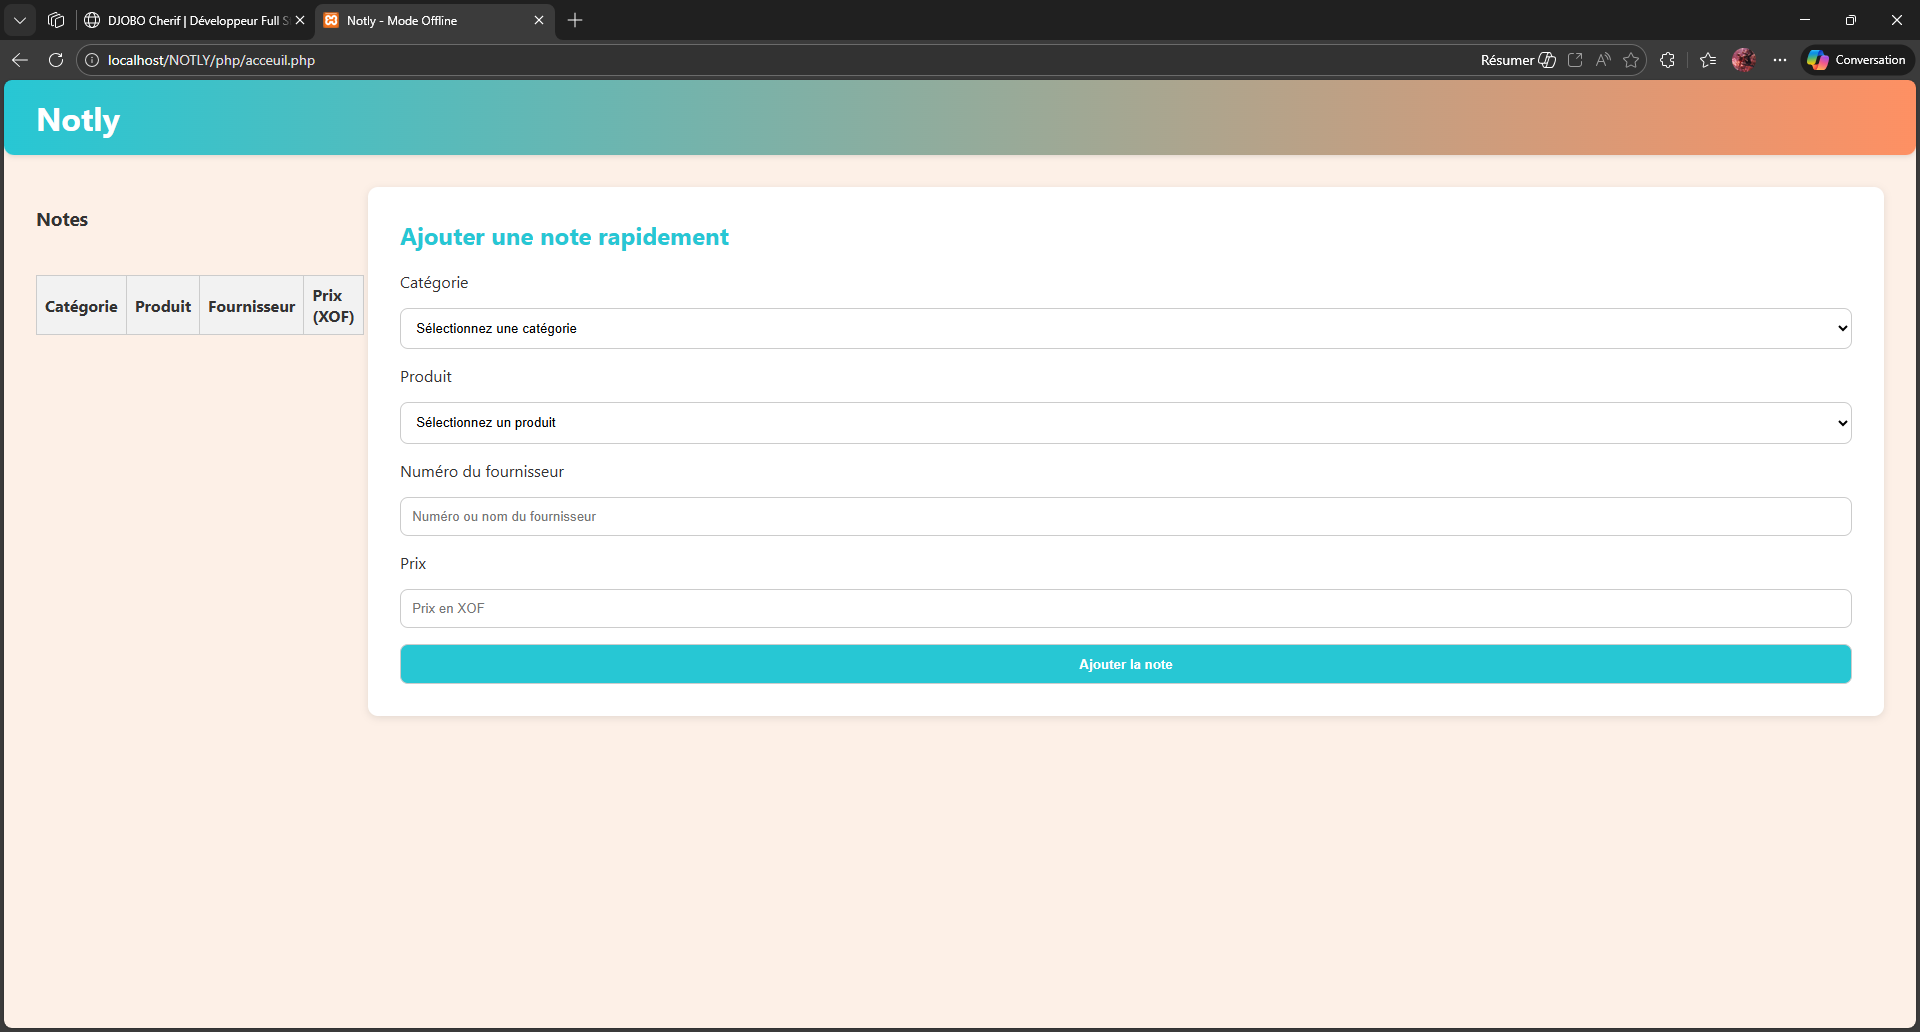The image size is (1920, 1032).
Task: Click the address bar URL
Action: coord(211,60)
